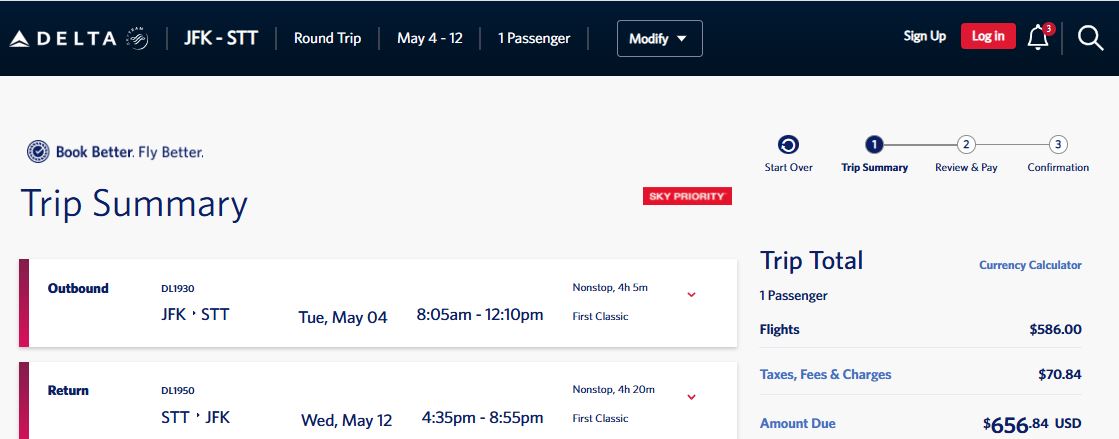Click the Sky Priority red badge
1119x439 pixels.
click(687, 196)
